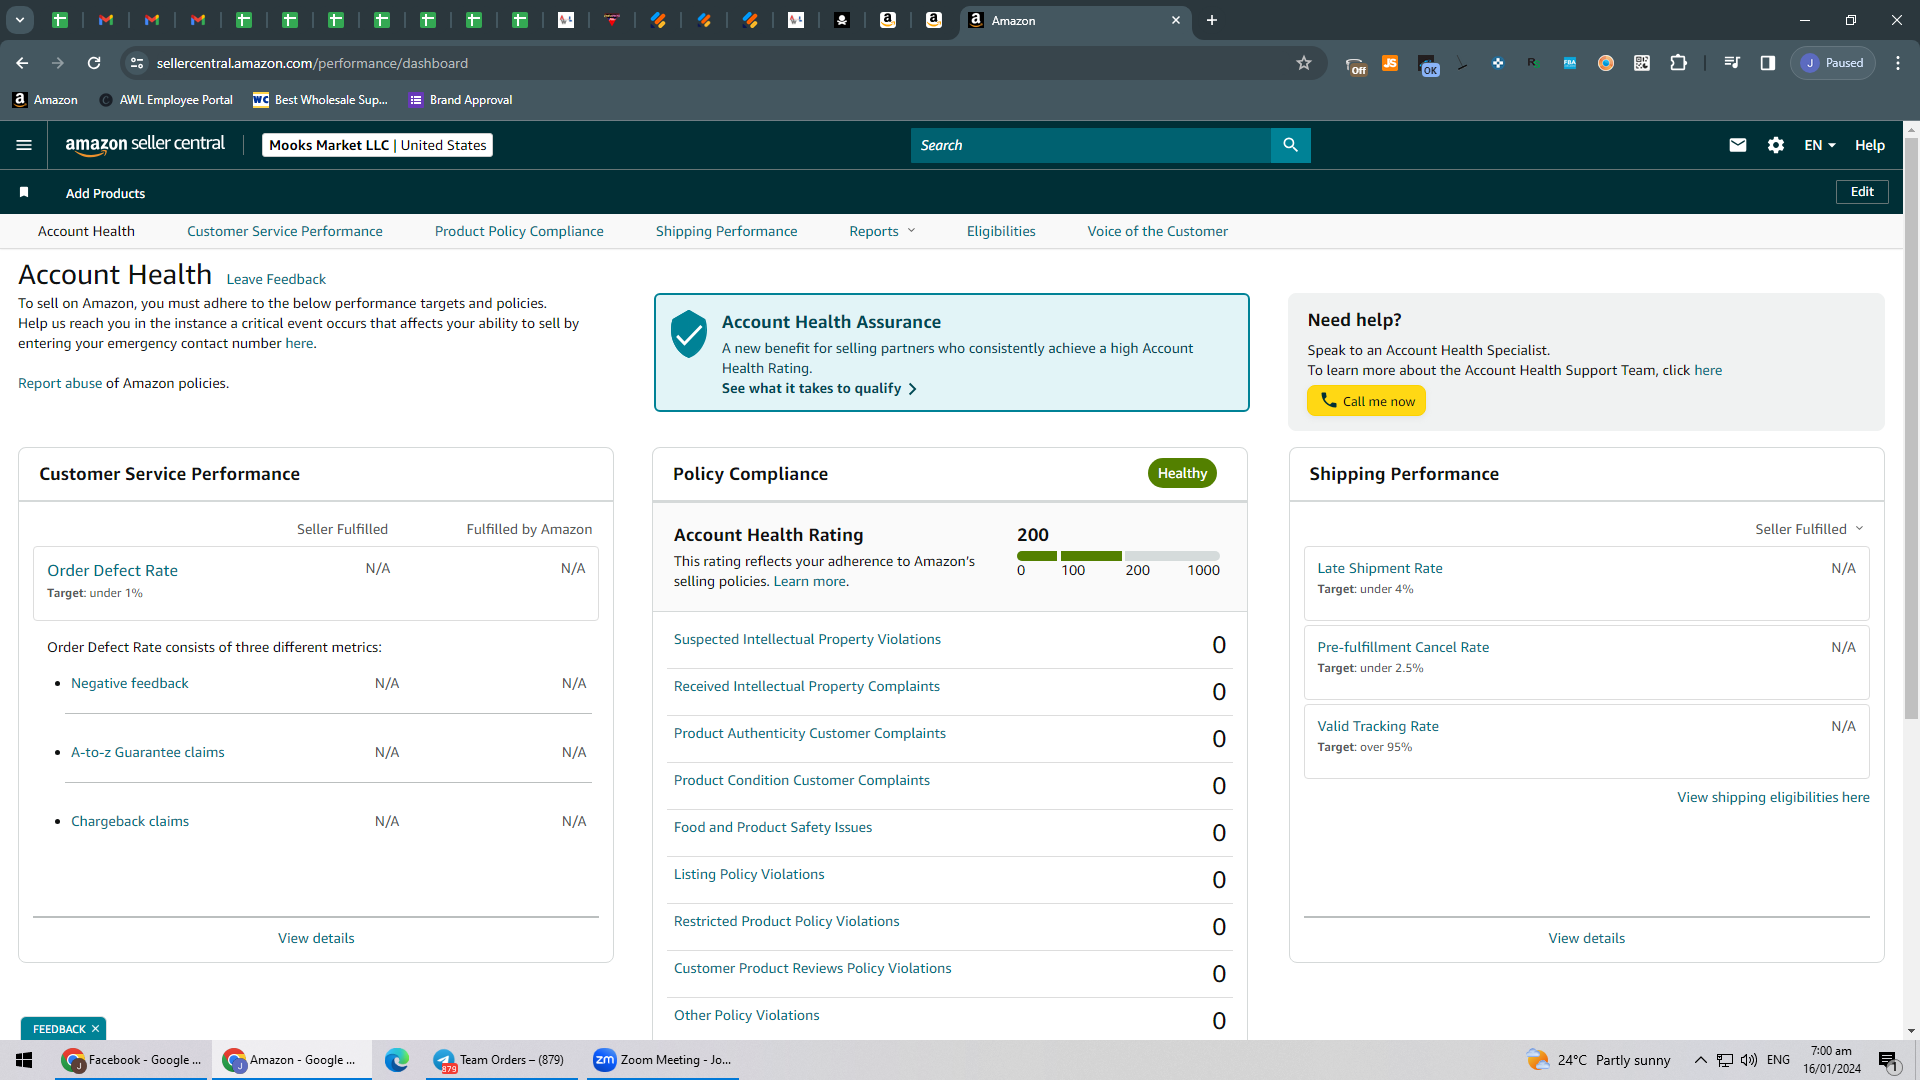Image resolution: width=1920 pixels, height=1080 pixels.
Task: Open the notifications center icon
Action: 1888,1060
